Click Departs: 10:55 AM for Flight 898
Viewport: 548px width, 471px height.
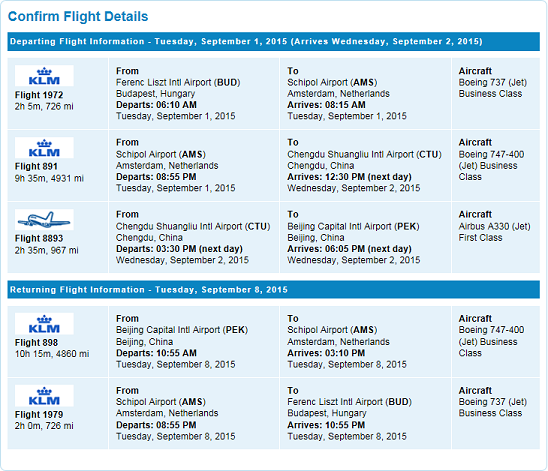click(156, 353)
